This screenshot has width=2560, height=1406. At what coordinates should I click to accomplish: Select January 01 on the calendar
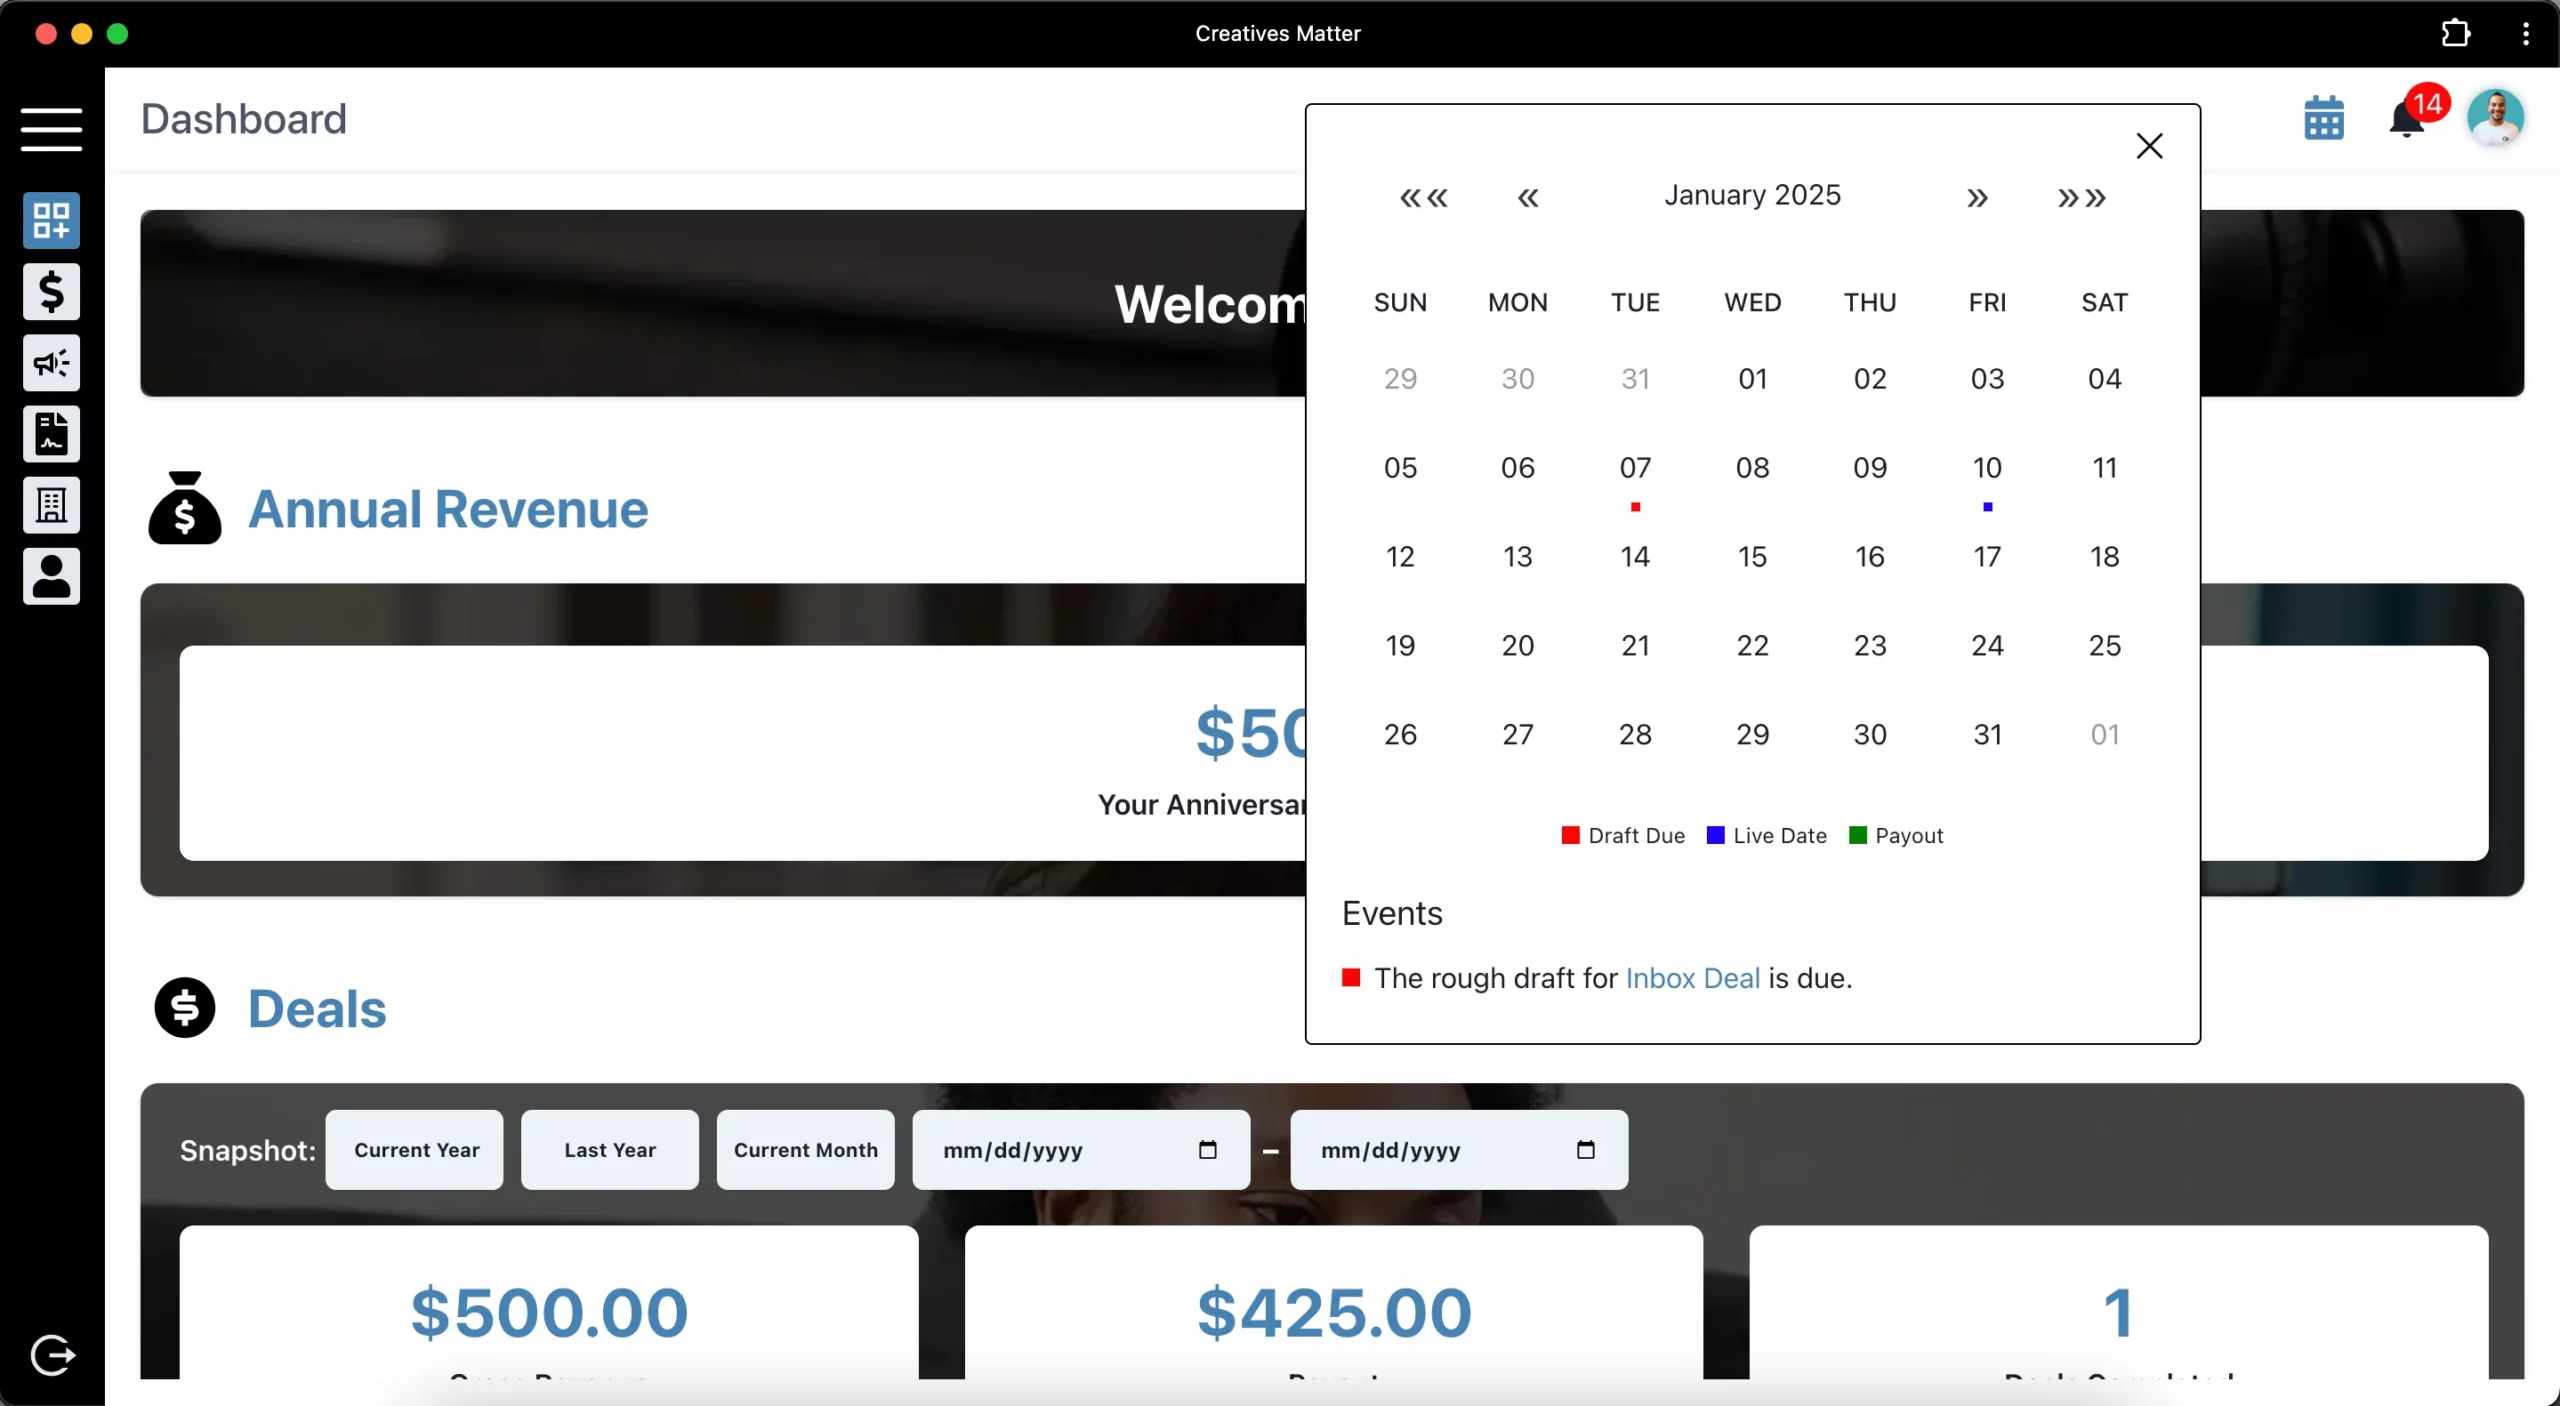coord(1752,379)
